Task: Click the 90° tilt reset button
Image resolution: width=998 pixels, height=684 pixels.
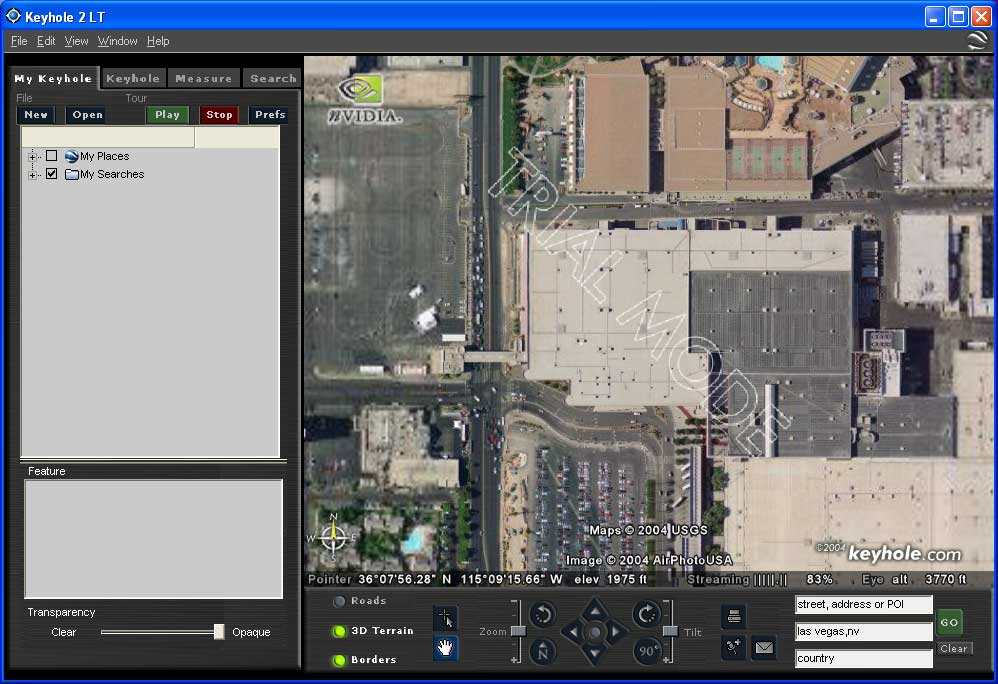Action: [x=646, y=652]
